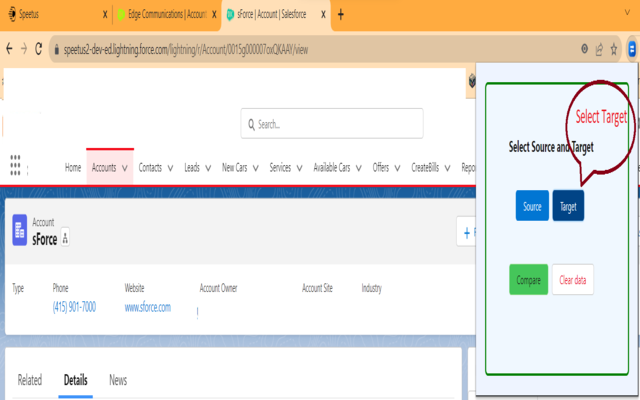Expand the Accounts nav dropdown arrow
Viewport: 640px width, 400px height.
(x=125, y=168)
